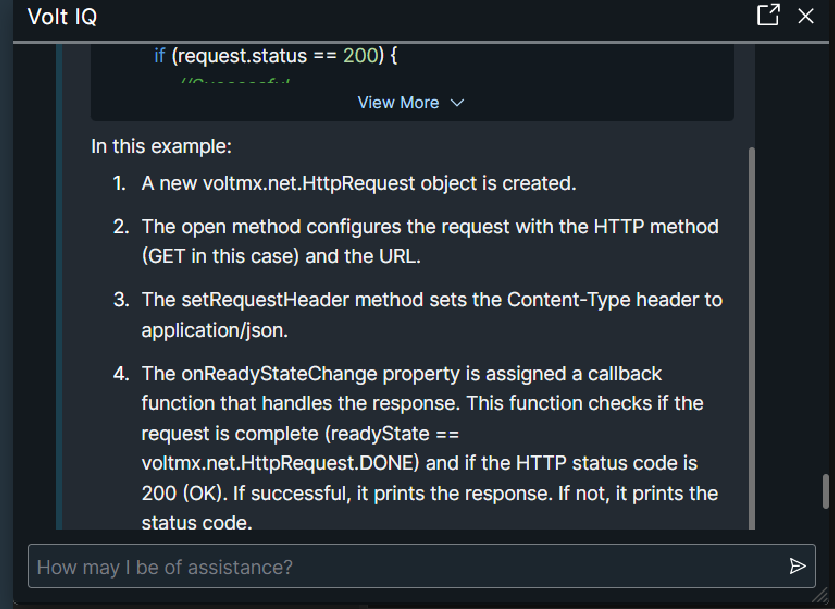Click the send message arrow icon
This screenshot has width=835, height=609.
pyautogui.click(x=797, y=567)
